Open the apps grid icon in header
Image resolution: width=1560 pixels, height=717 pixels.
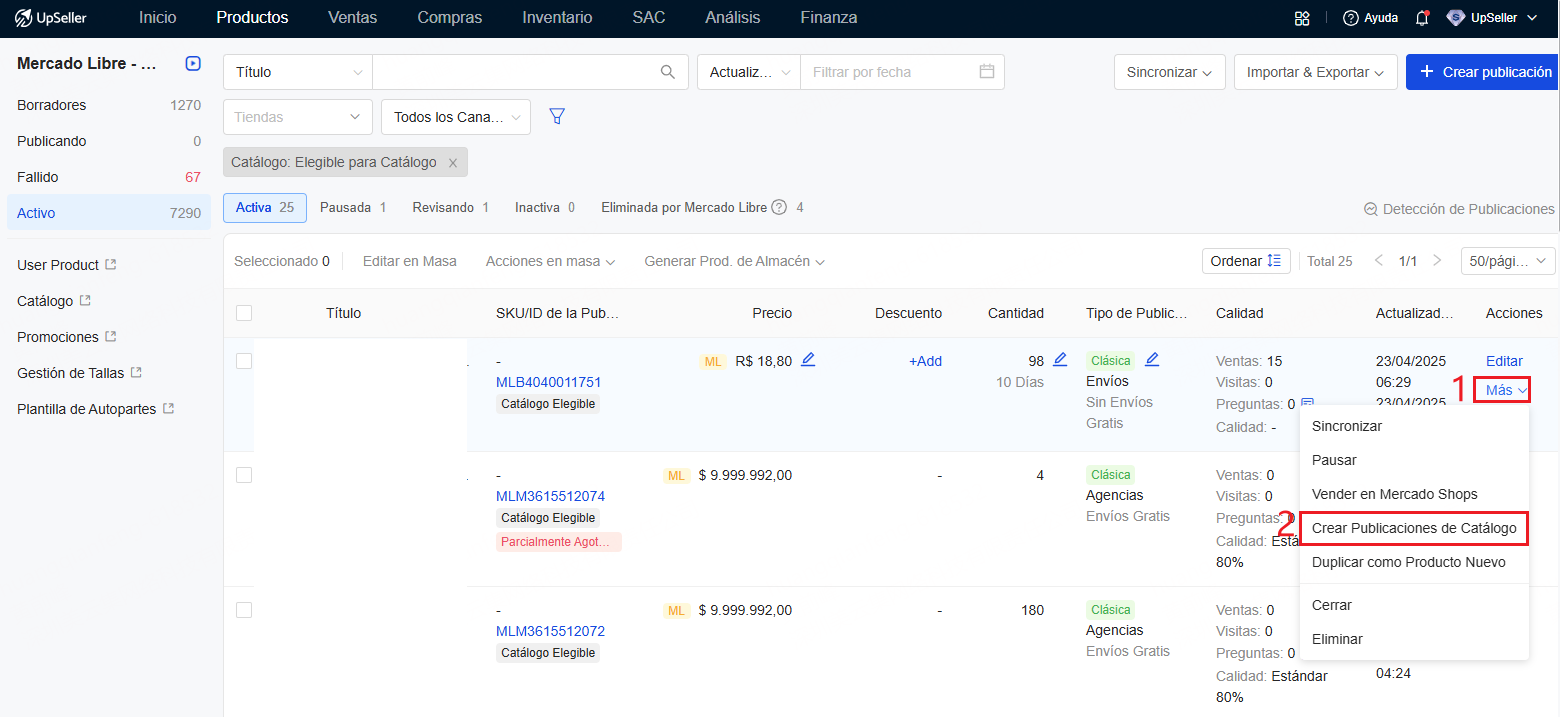tap(1302, 18)
